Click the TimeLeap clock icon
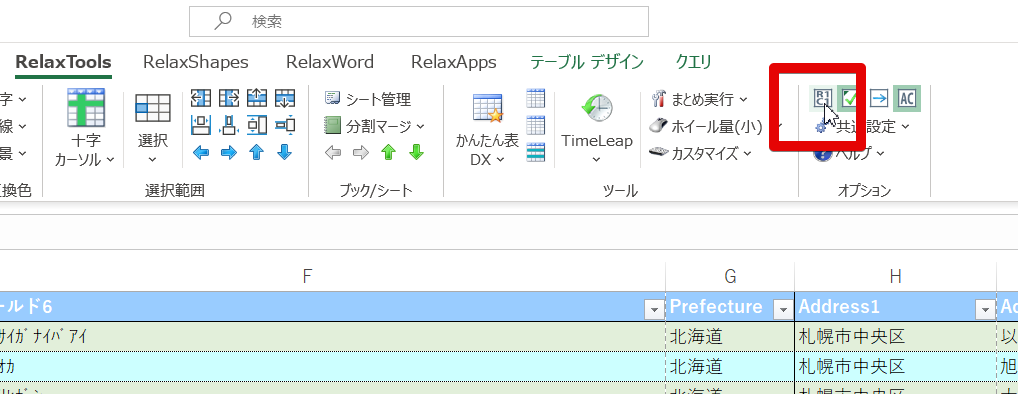 click(x=597, y=108)
